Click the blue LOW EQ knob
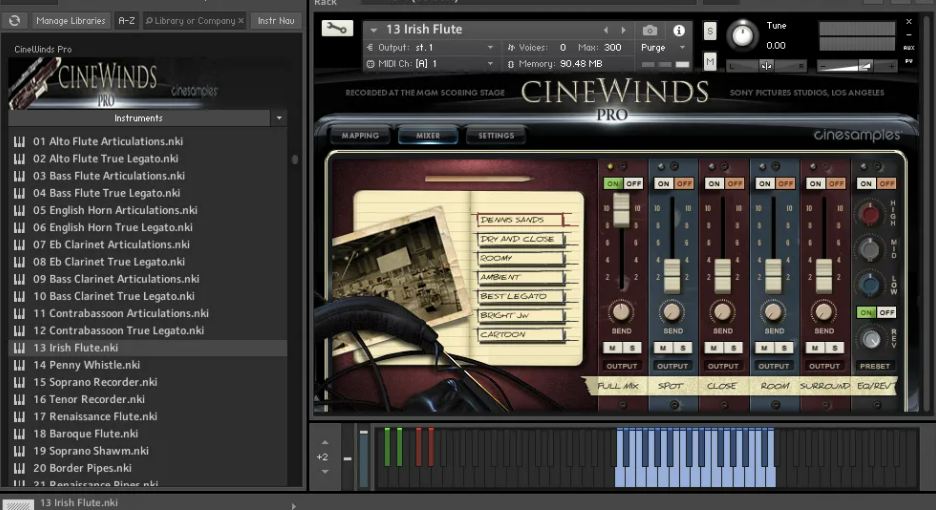This screenshot has height=510, width=936. [x=869, y=285]
